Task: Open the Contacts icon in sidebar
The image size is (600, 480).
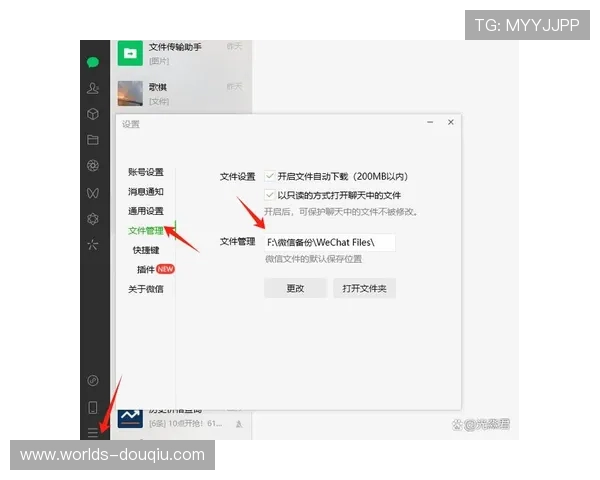Action: click(93, 88)
